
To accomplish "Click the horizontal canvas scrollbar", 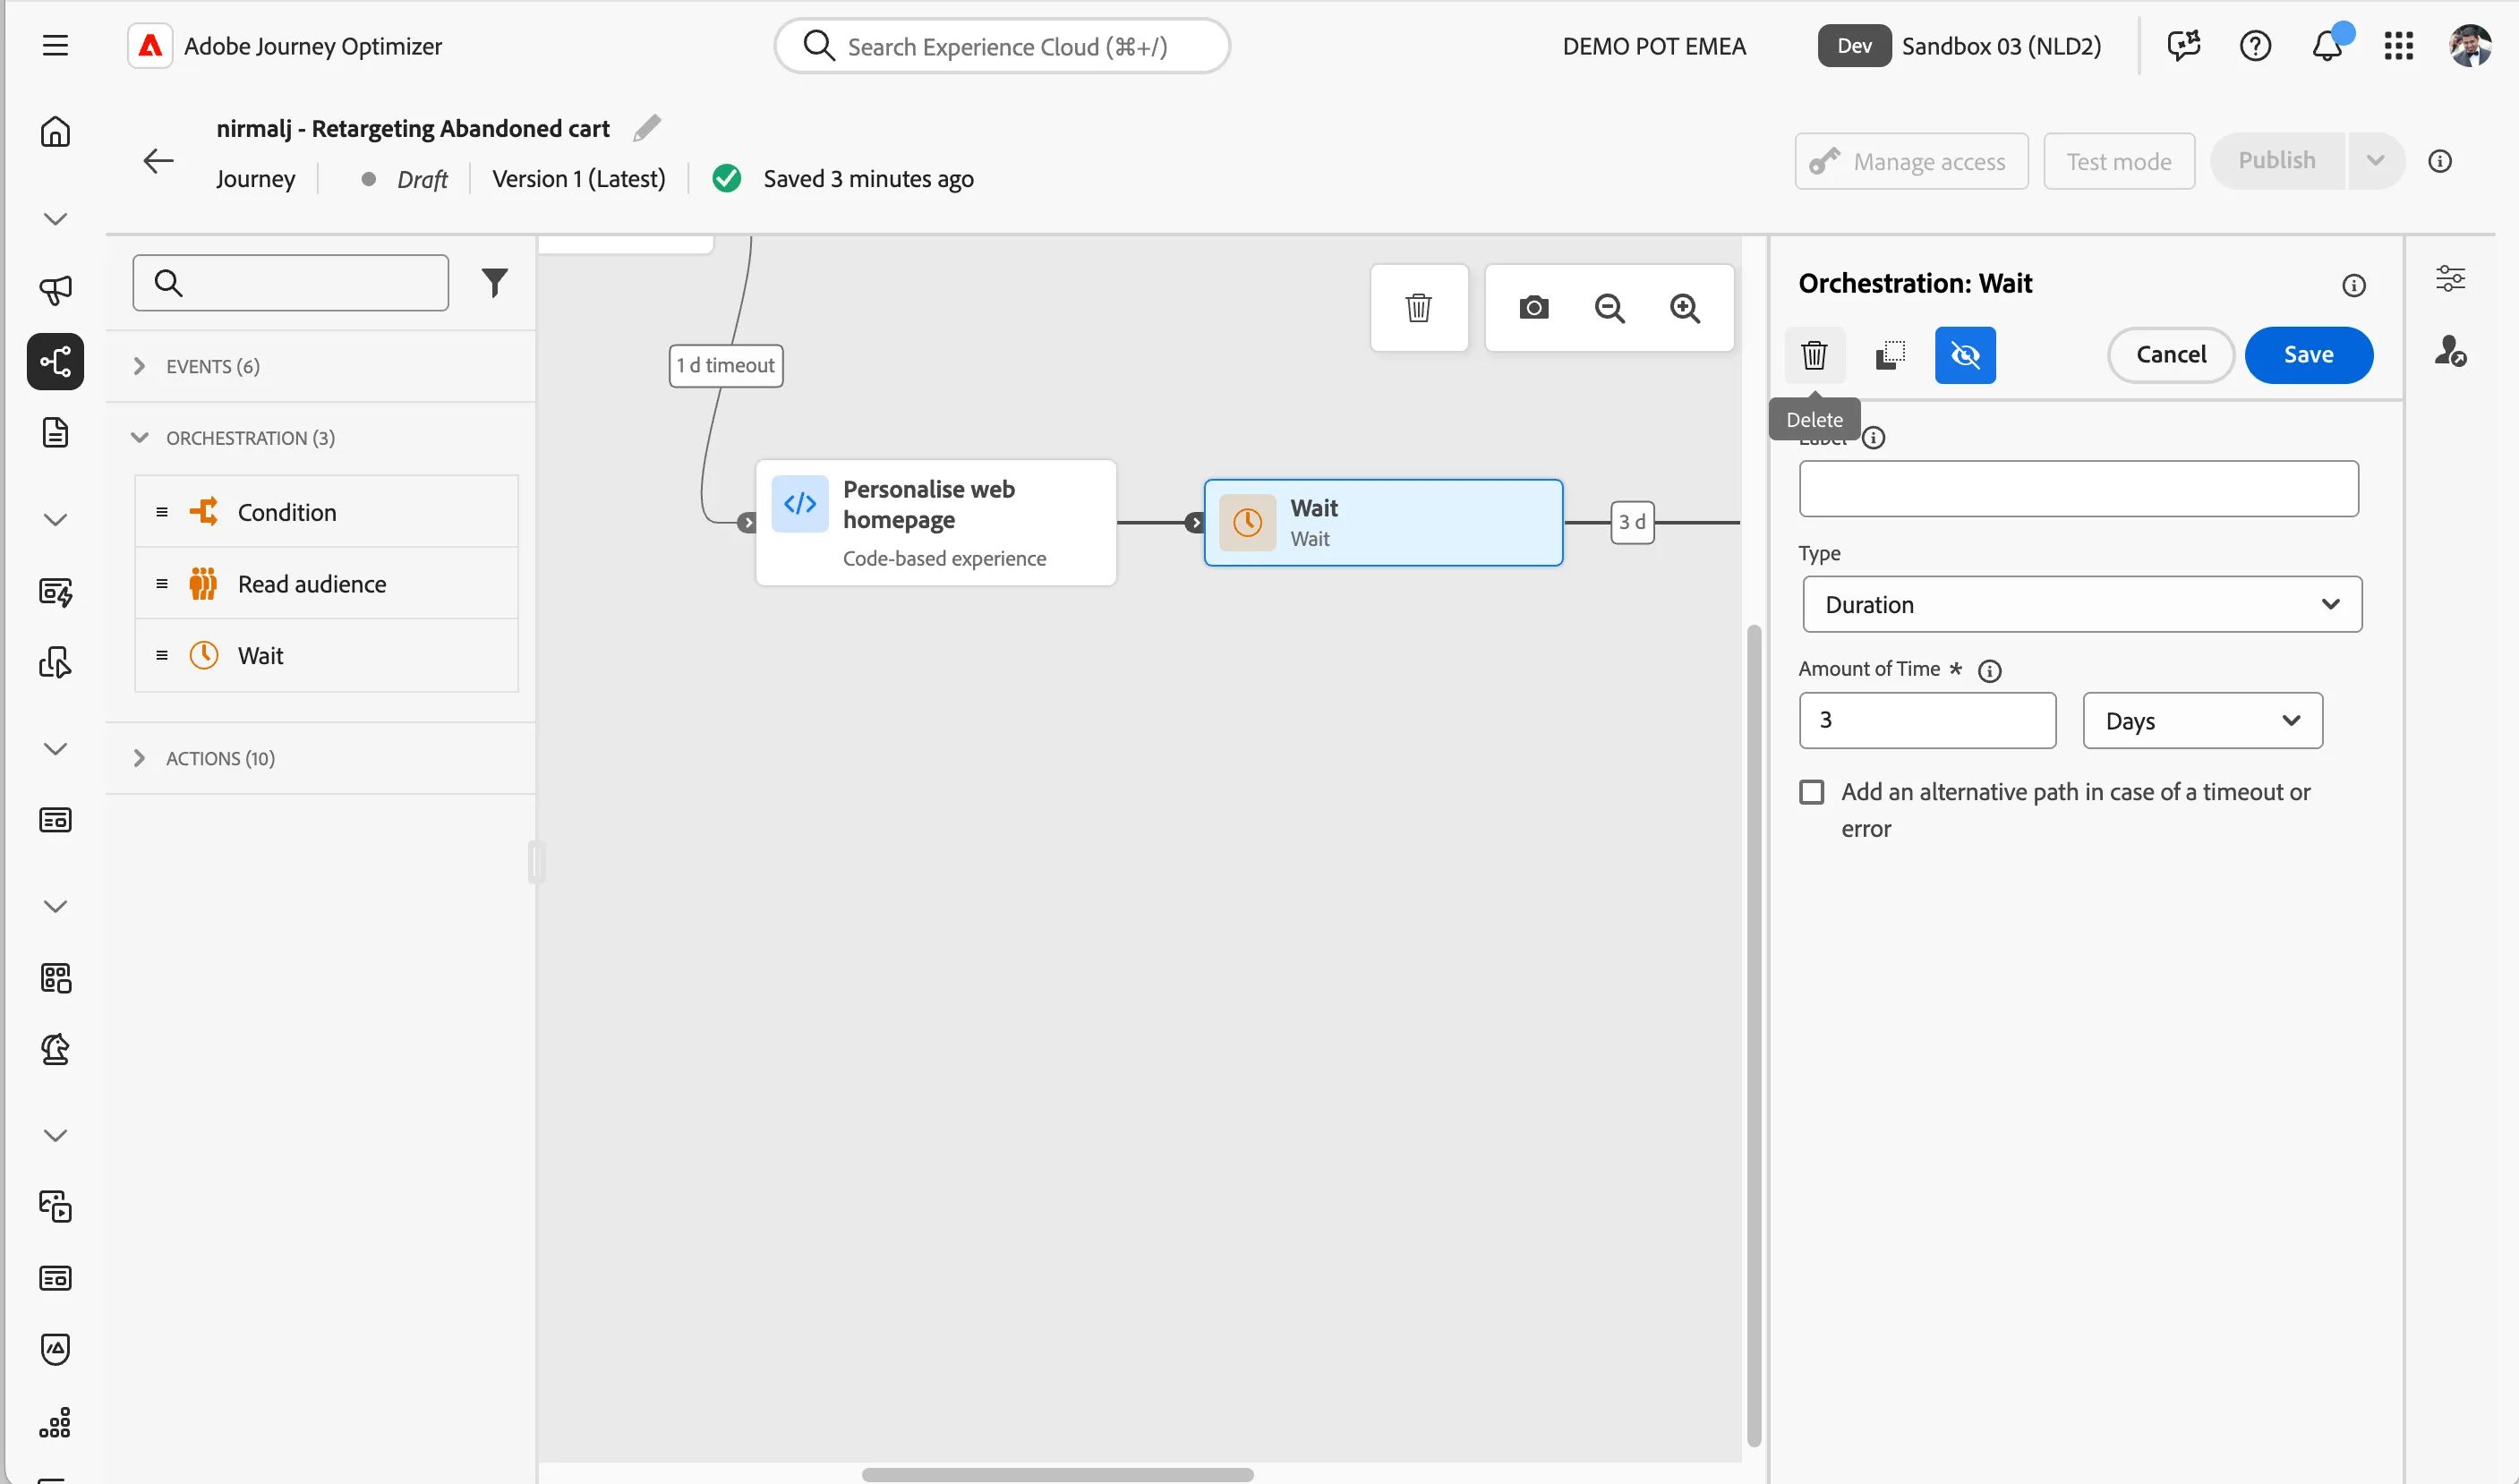I will [1057, 1475].
